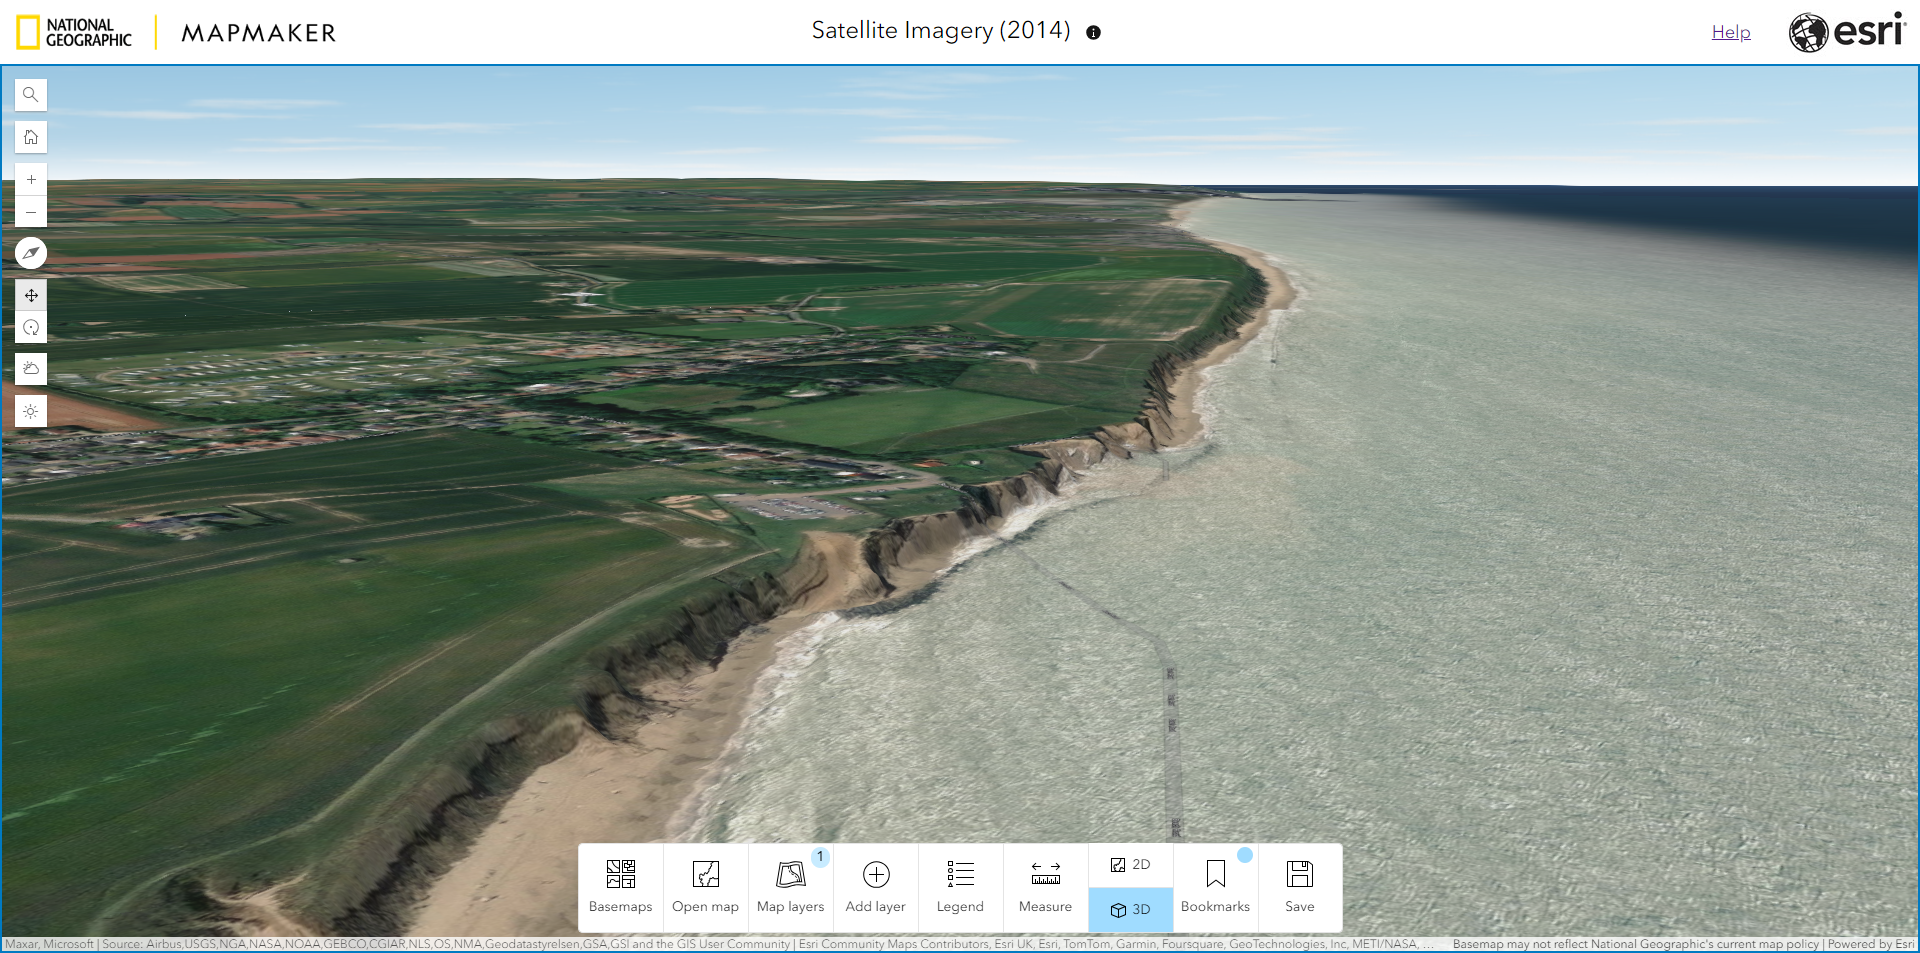Select the search tool
1920x953 pixels.
tap(31, 94)
